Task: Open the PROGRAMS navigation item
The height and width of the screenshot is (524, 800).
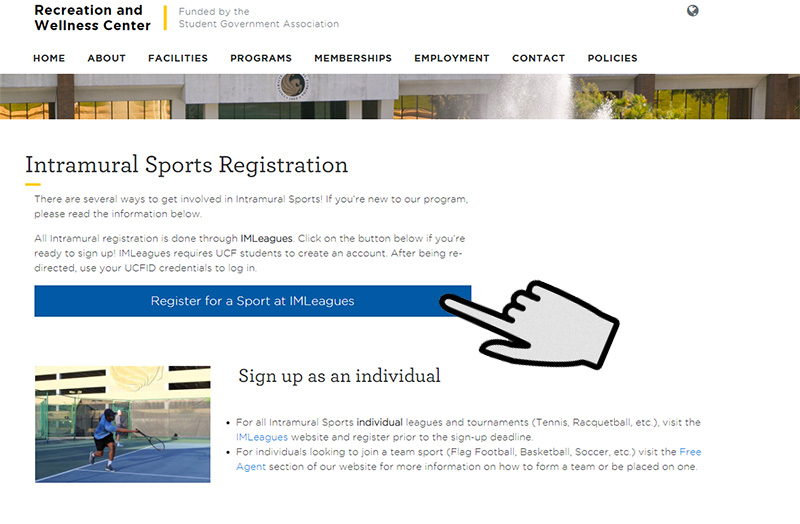Action: (261, 58)
